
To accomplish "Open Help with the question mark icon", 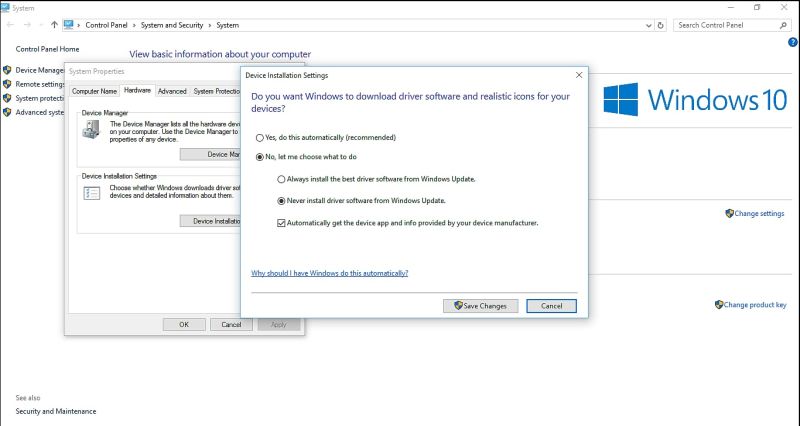I will click(x=792, y=42).
